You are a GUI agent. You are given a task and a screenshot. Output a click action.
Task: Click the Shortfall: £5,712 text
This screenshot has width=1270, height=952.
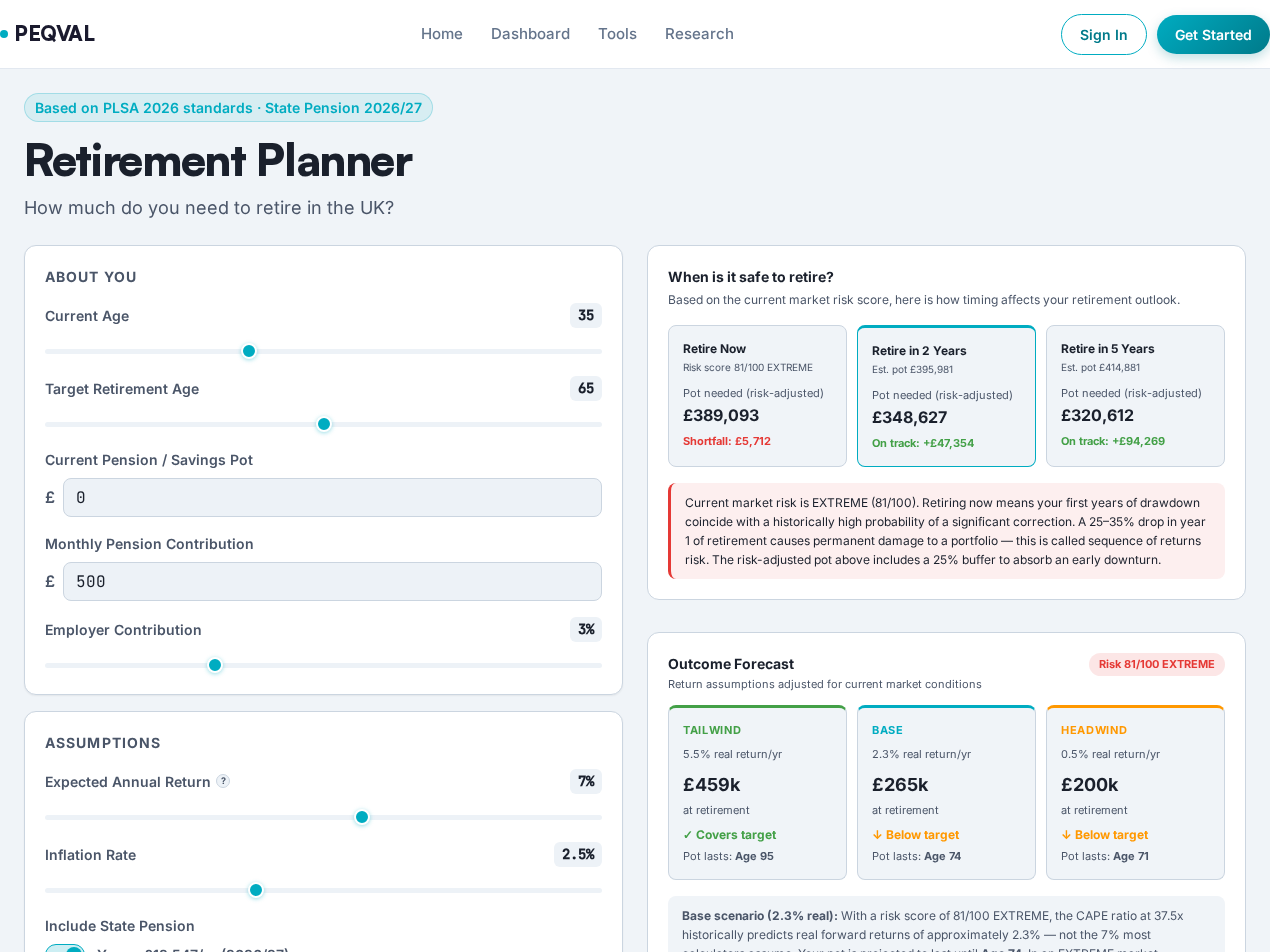[x=727, y=441]
